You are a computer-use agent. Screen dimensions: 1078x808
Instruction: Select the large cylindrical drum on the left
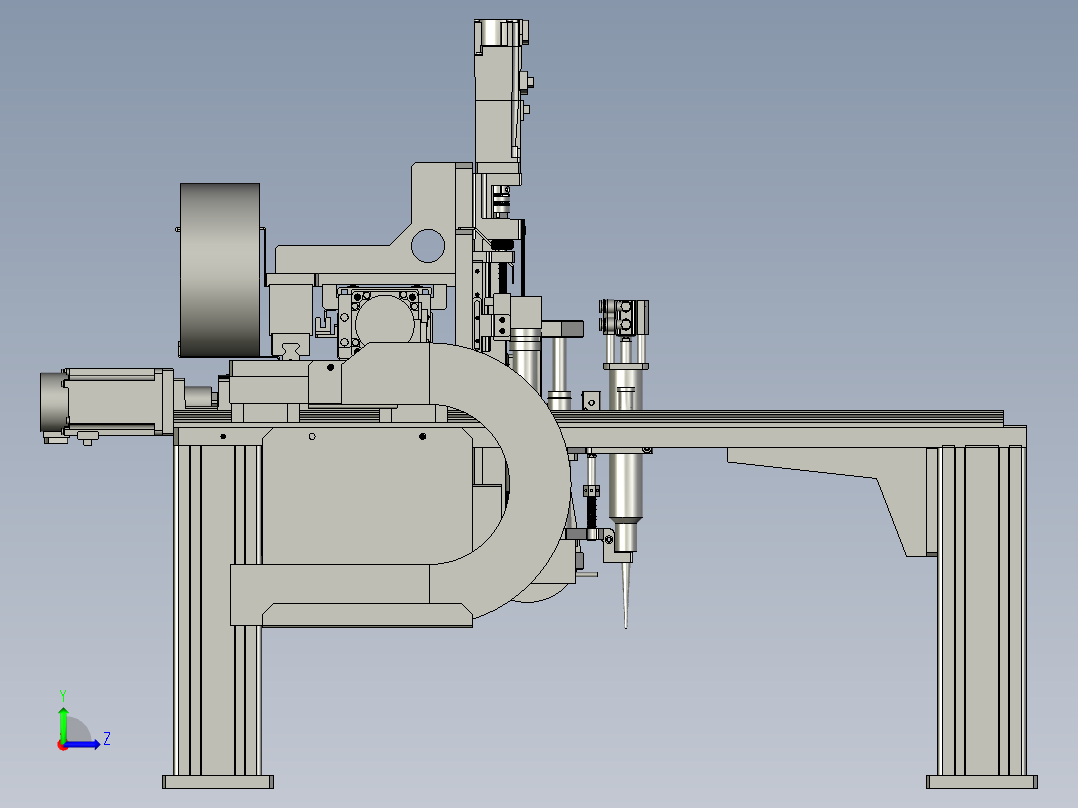[x=220, y=270]
